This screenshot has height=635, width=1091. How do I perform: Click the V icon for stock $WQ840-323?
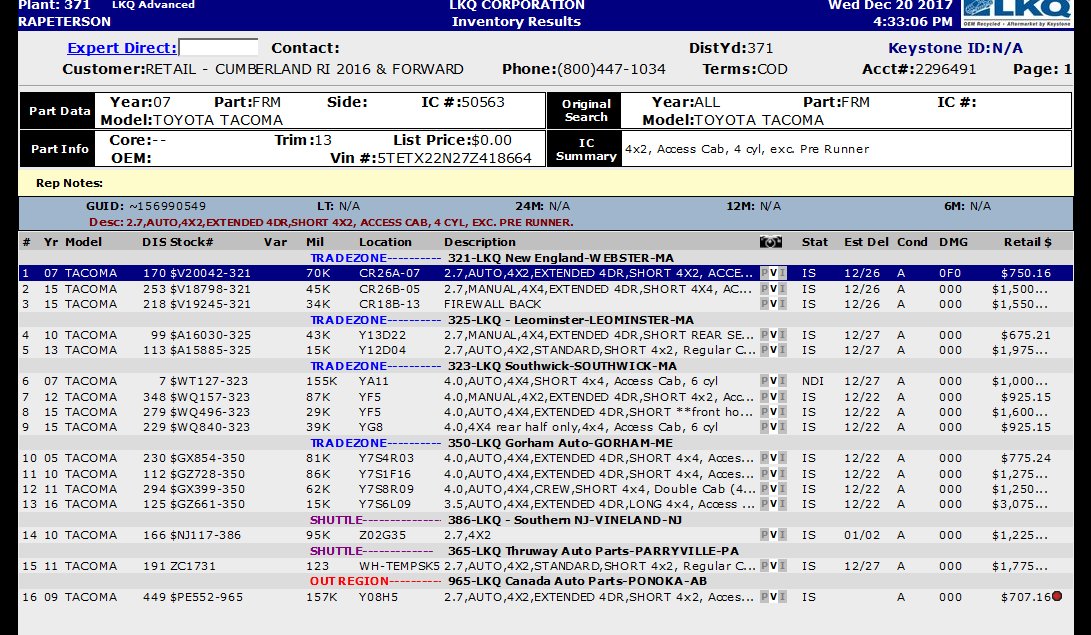(774, 427)
